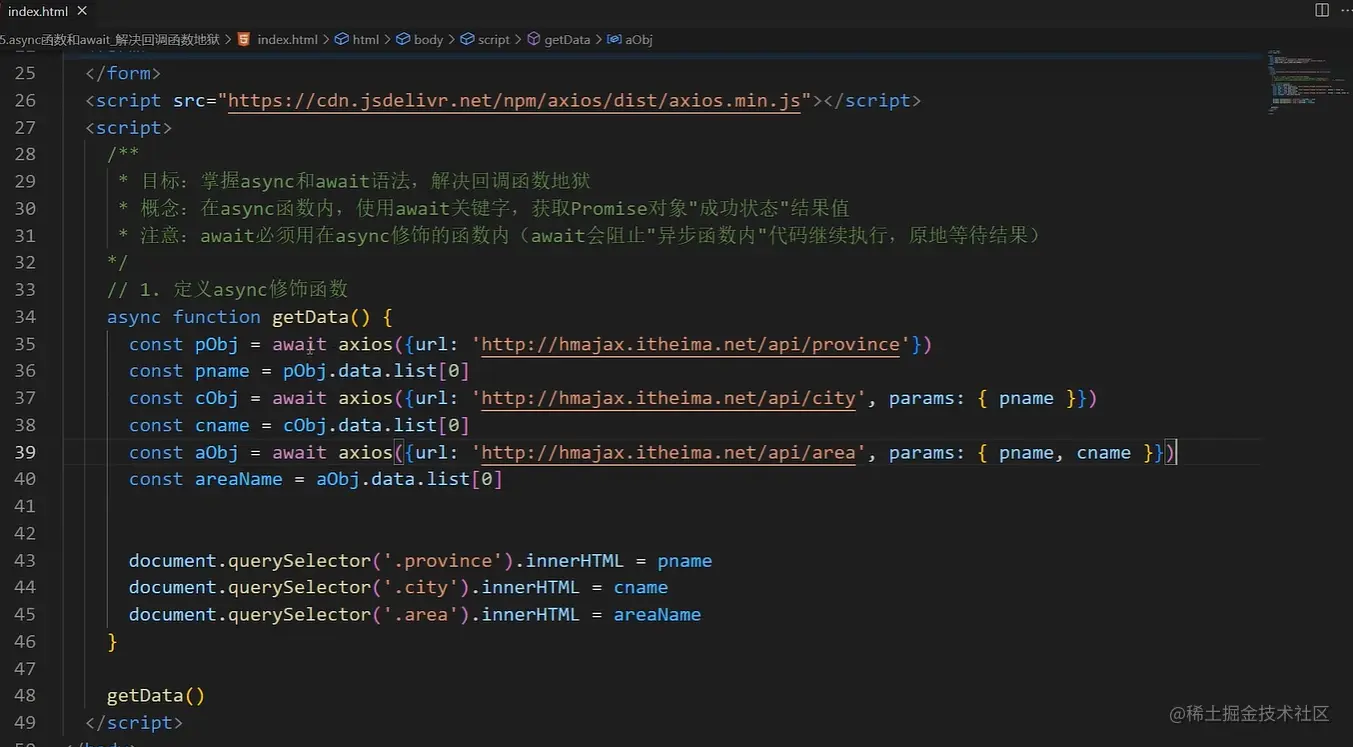Click 'cObj' declared on line 37
This screenshot has width=1353, height=747.
tap(217, 398)
